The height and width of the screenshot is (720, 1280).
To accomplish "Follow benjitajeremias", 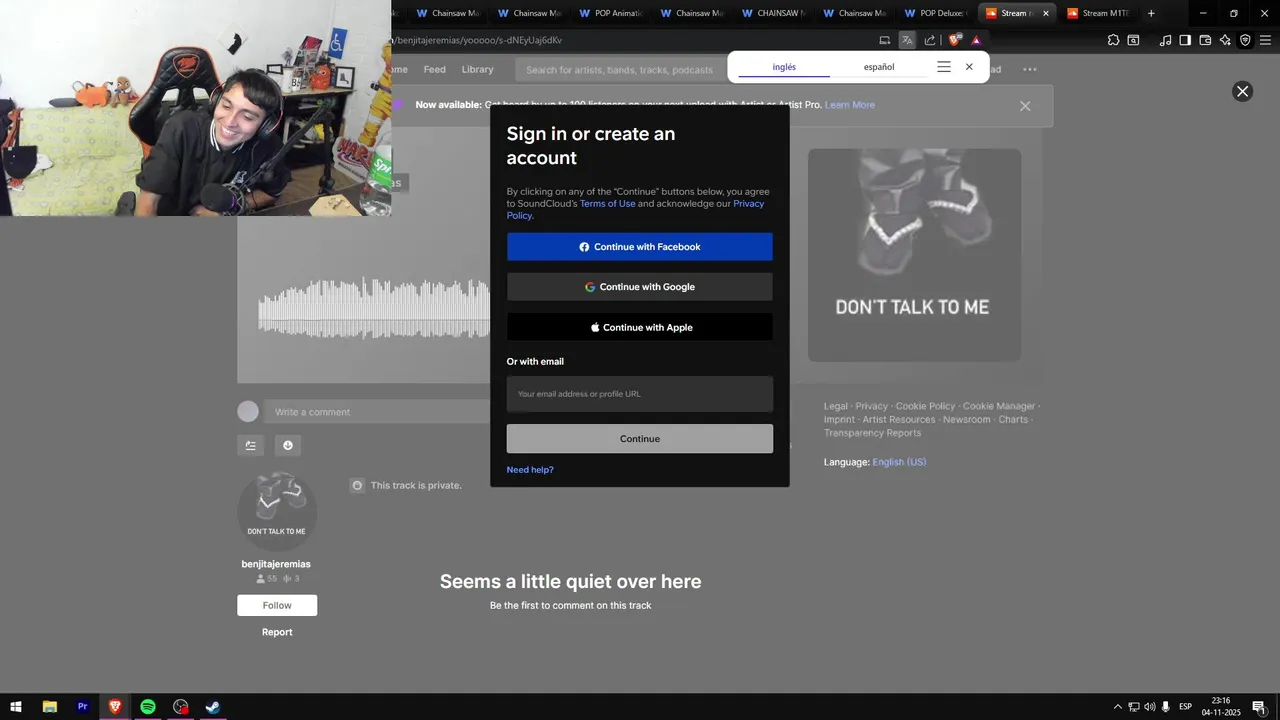I will tap(277, 605).
